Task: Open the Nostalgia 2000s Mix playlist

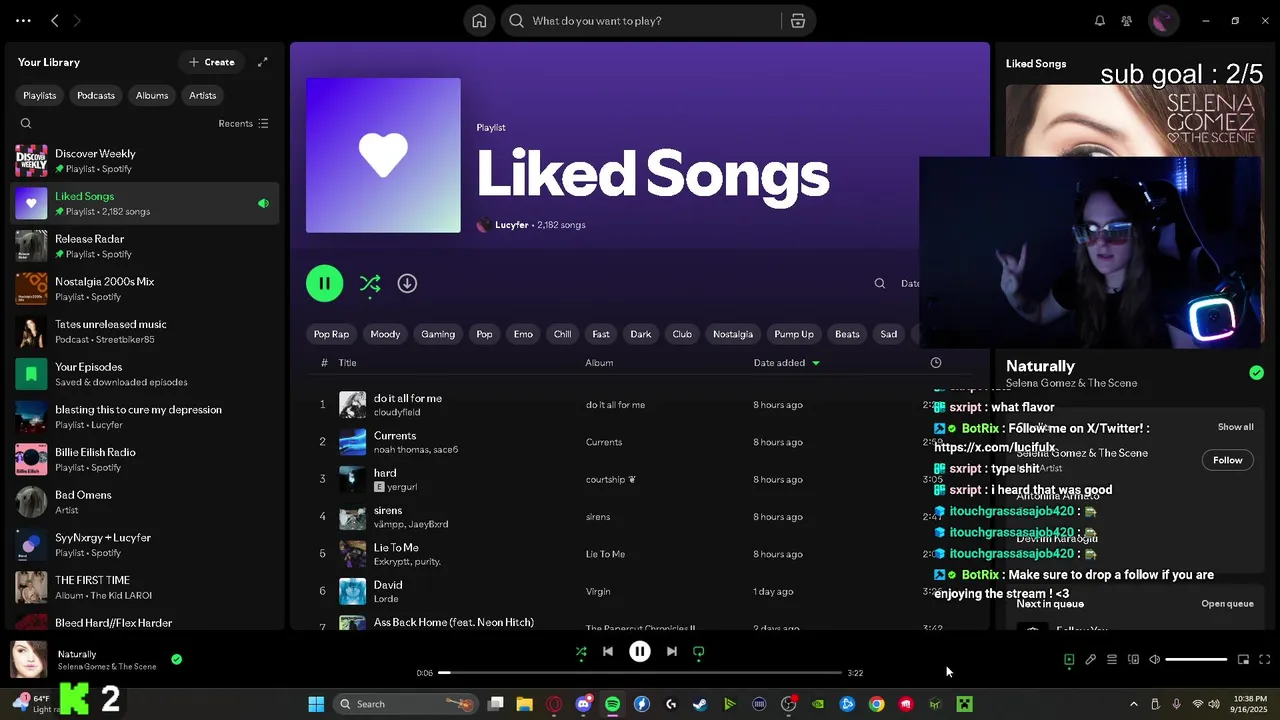Action: click(145, 289)
